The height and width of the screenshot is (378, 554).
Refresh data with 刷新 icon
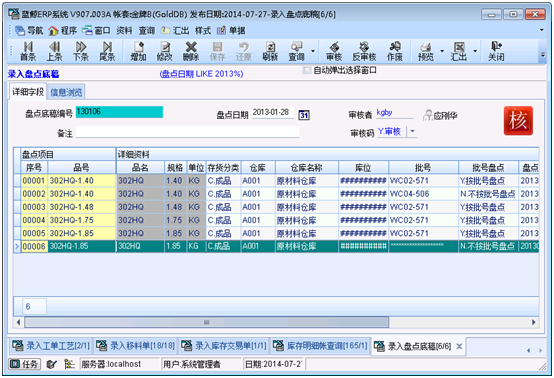(x=270, y=51)
